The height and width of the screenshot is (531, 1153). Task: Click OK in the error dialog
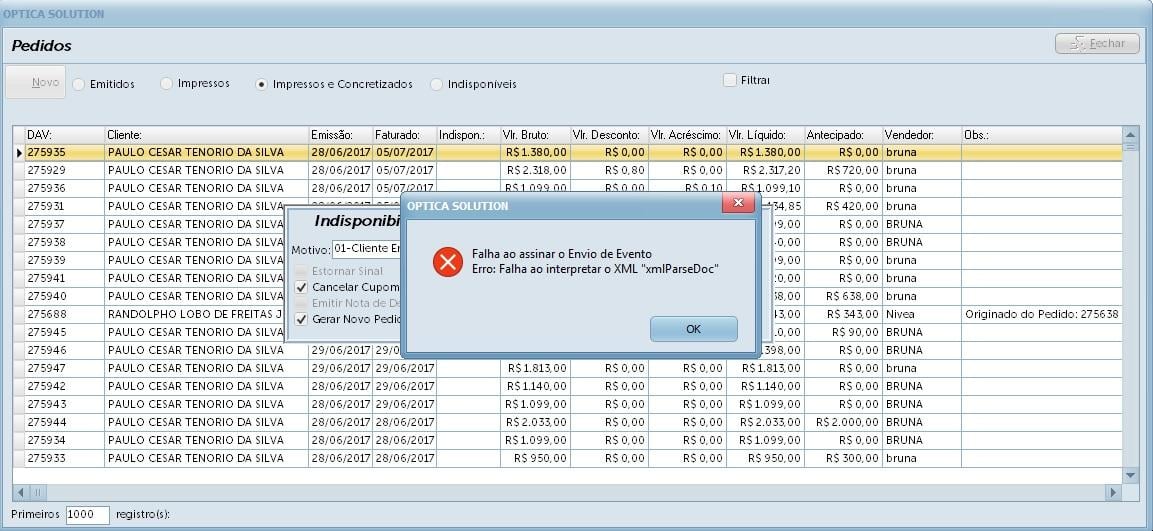(x=693, y=329)
